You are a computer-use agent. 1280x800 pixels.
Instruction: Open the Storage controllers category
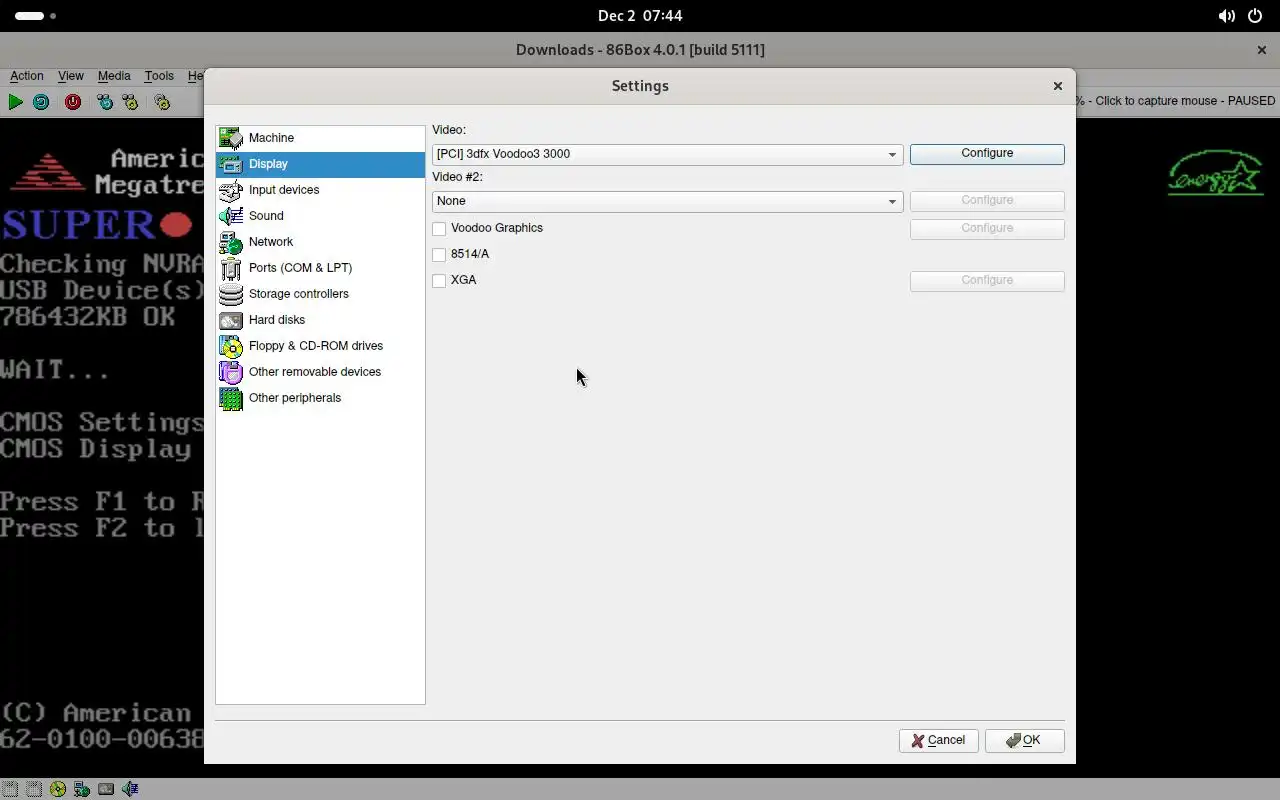coord(320,294)
